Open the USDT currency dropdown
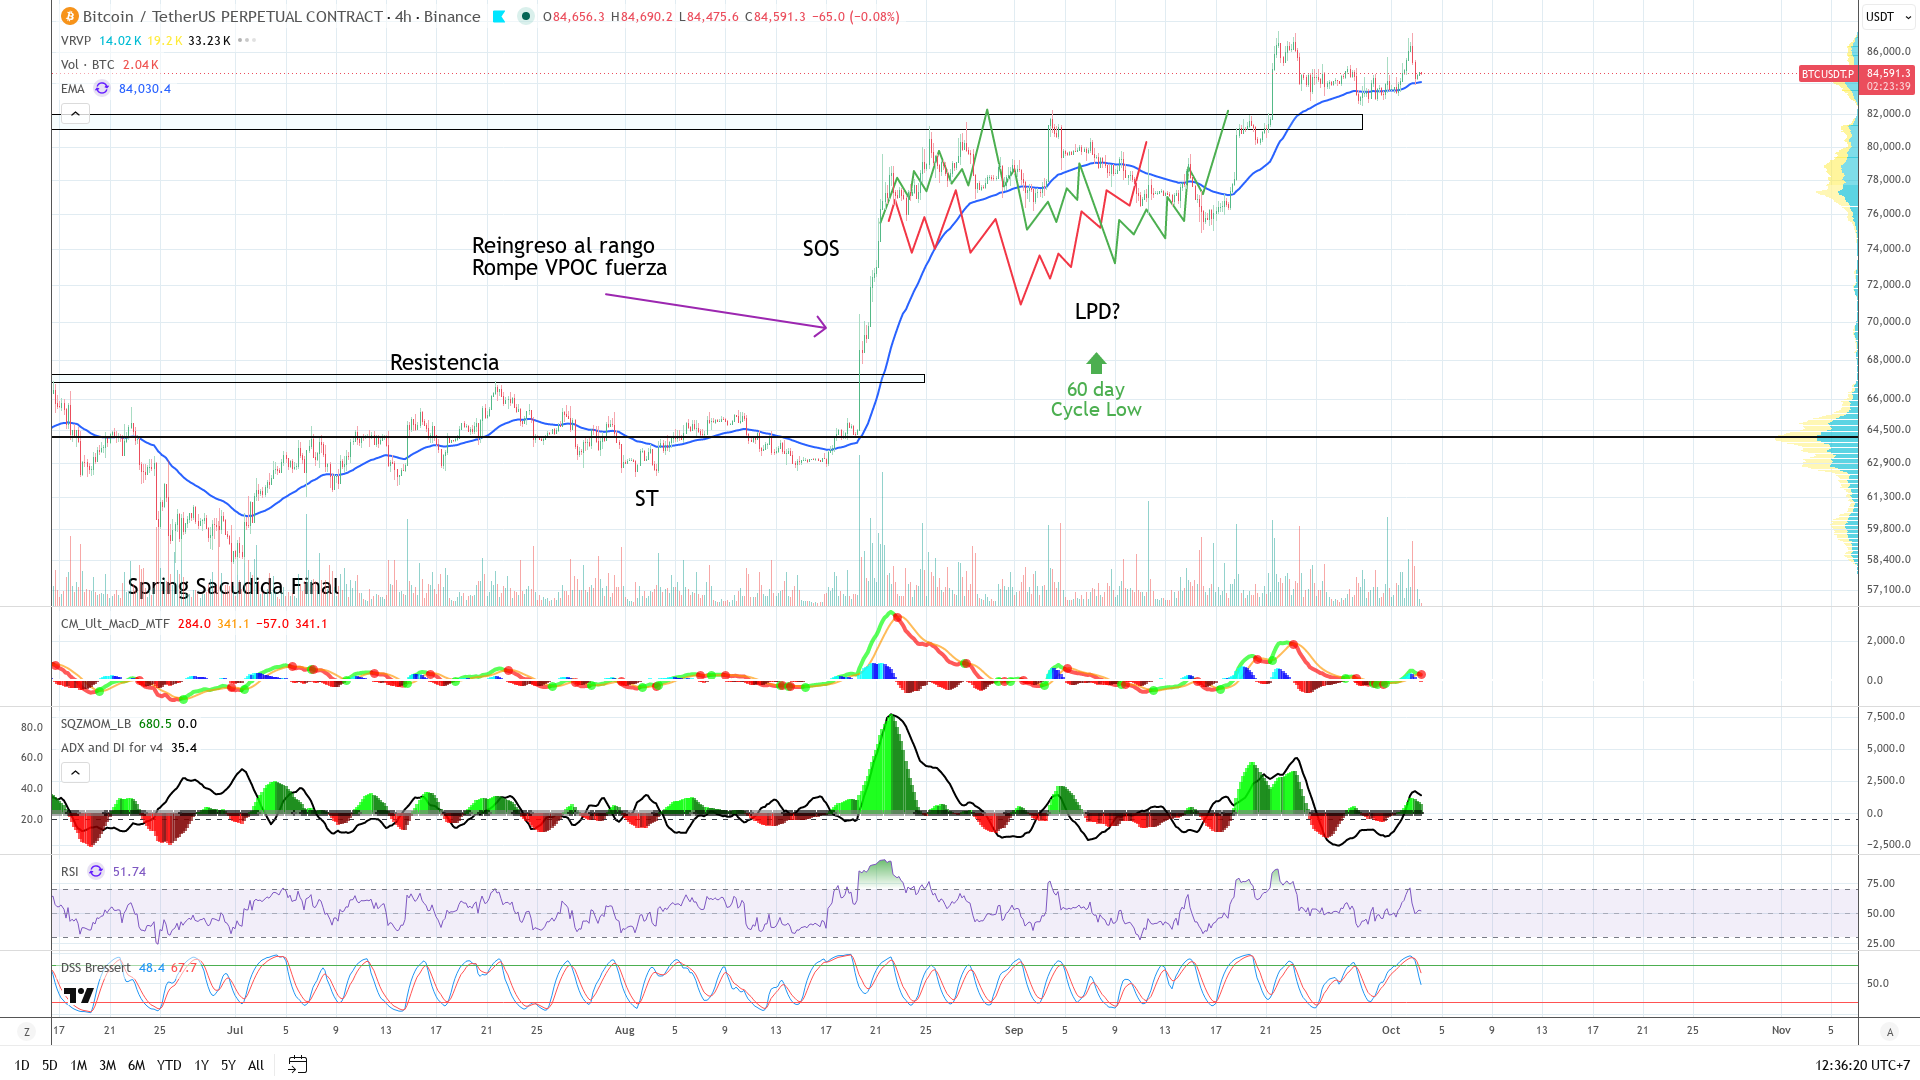This screenshot has height=1080, width=1920. 1888,16
